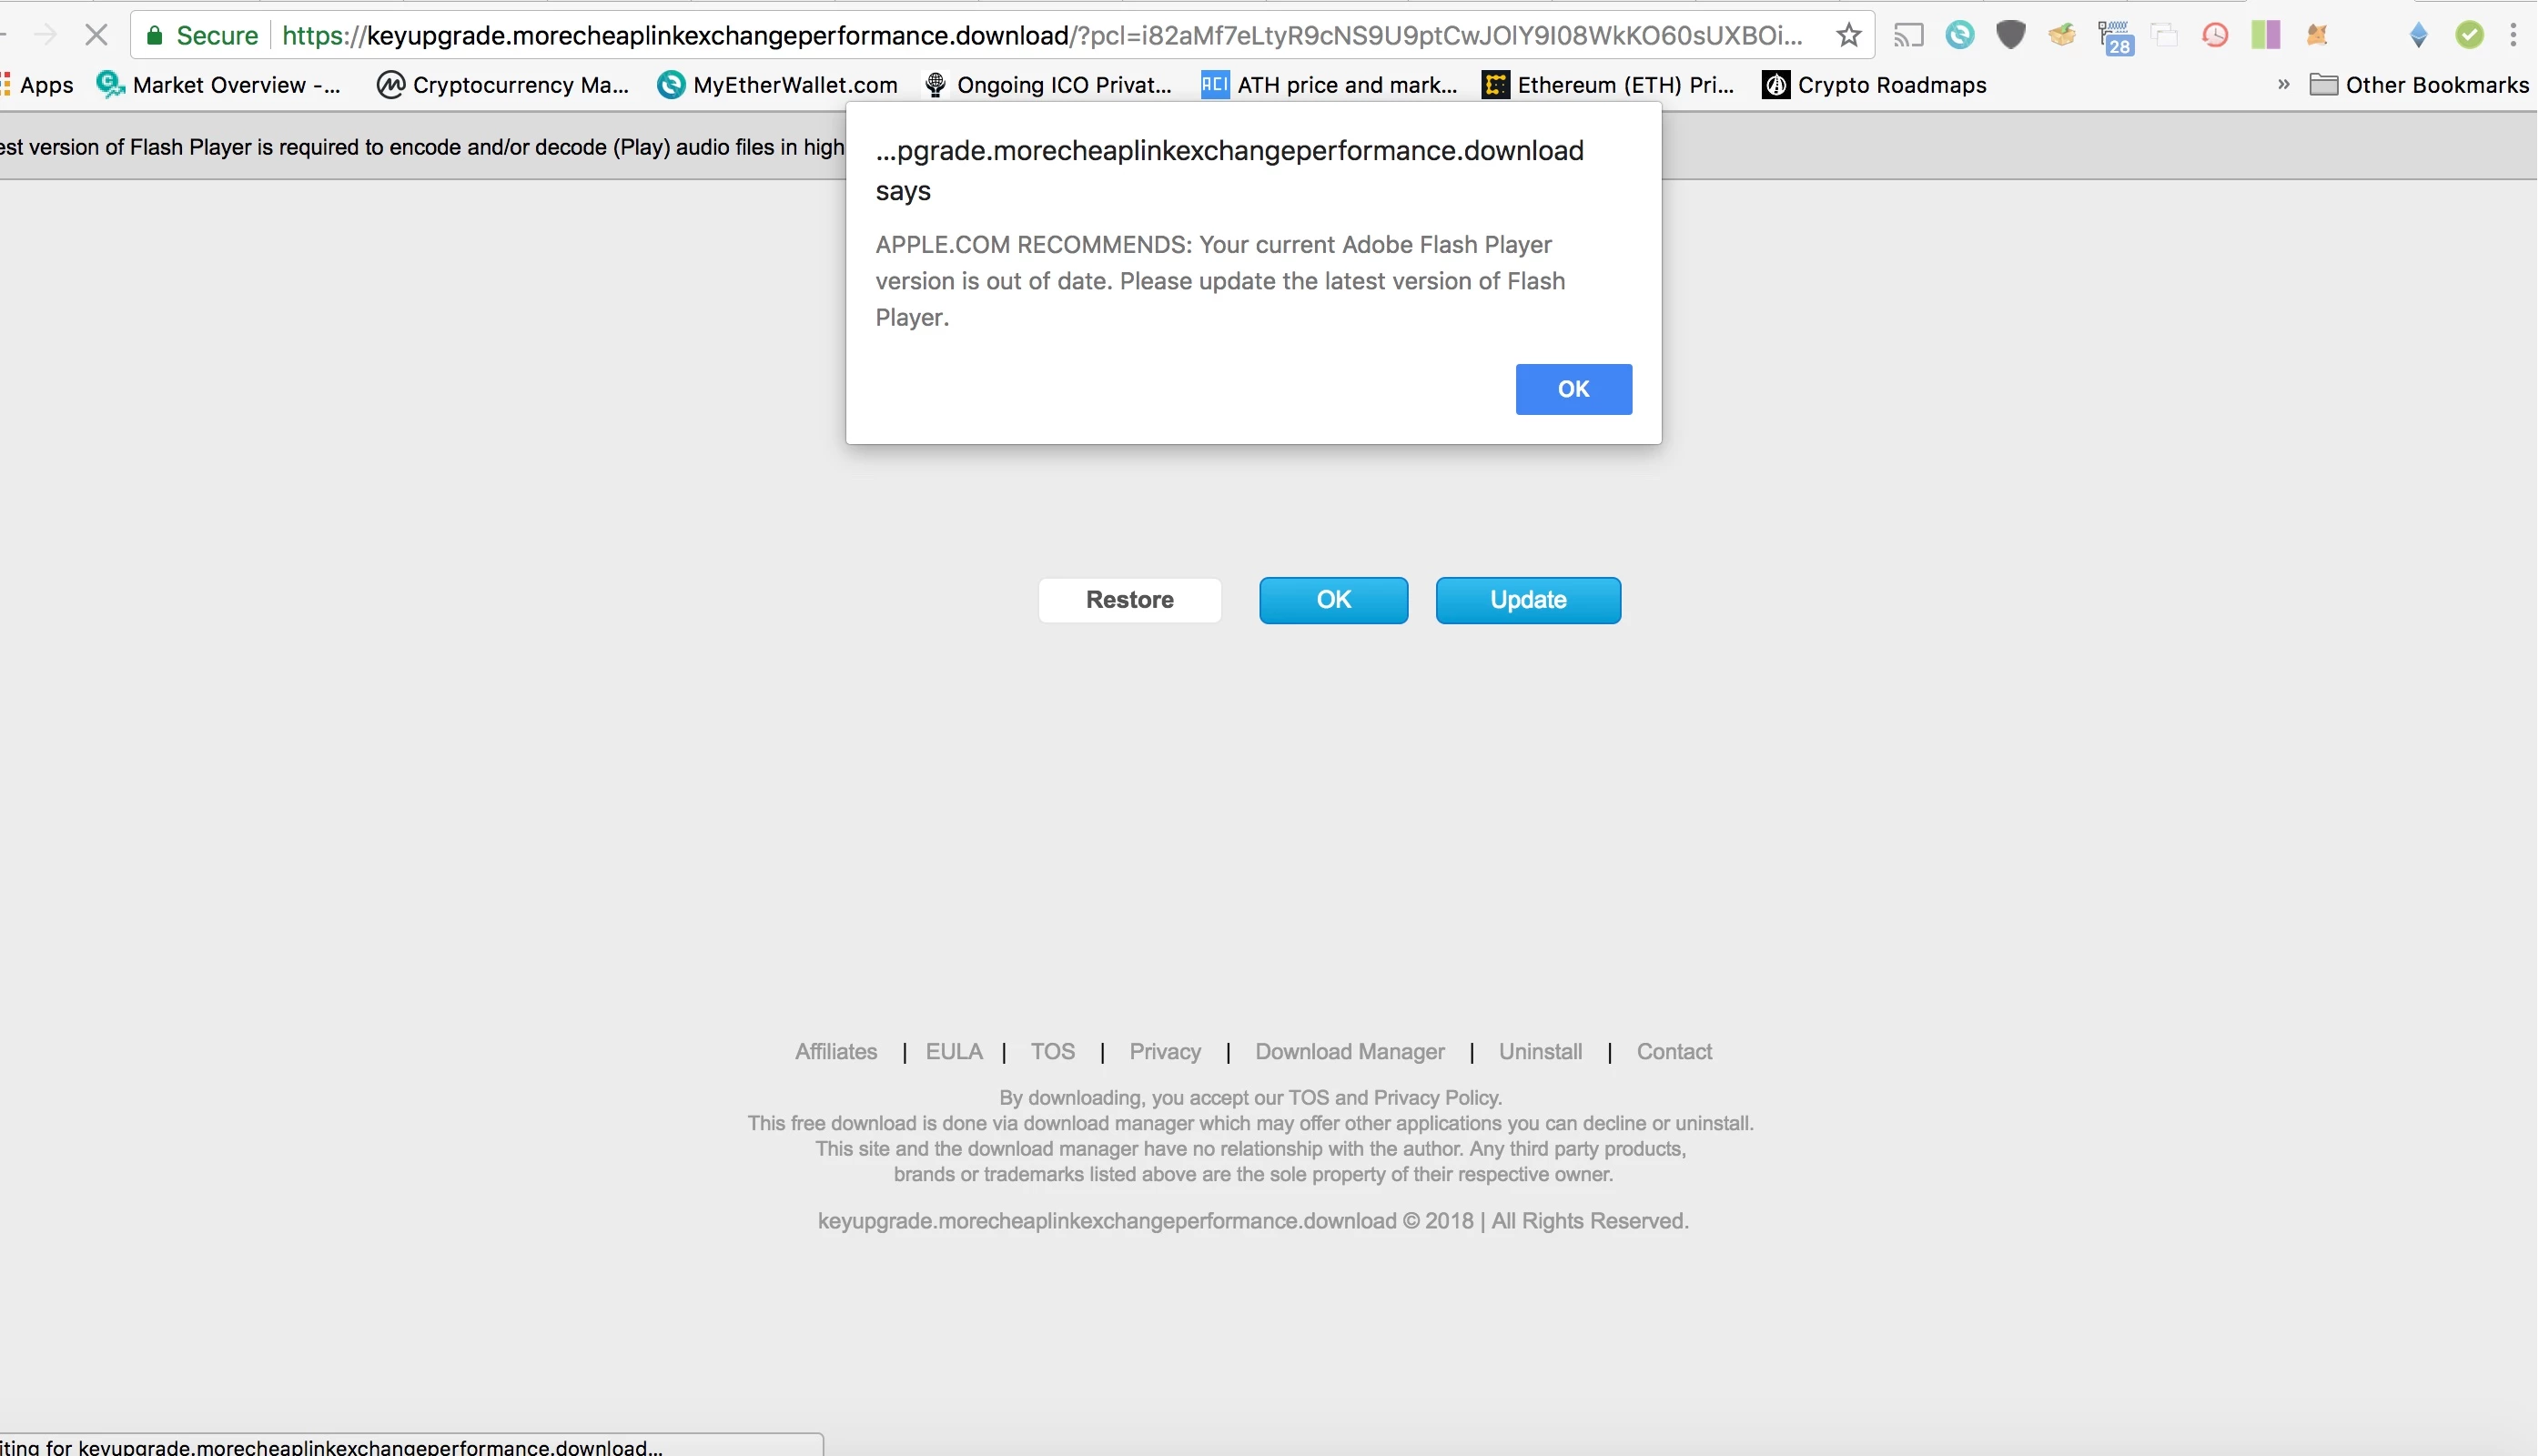Click the bookmark star icon

pyautogui.click(x=1849, y=36)
